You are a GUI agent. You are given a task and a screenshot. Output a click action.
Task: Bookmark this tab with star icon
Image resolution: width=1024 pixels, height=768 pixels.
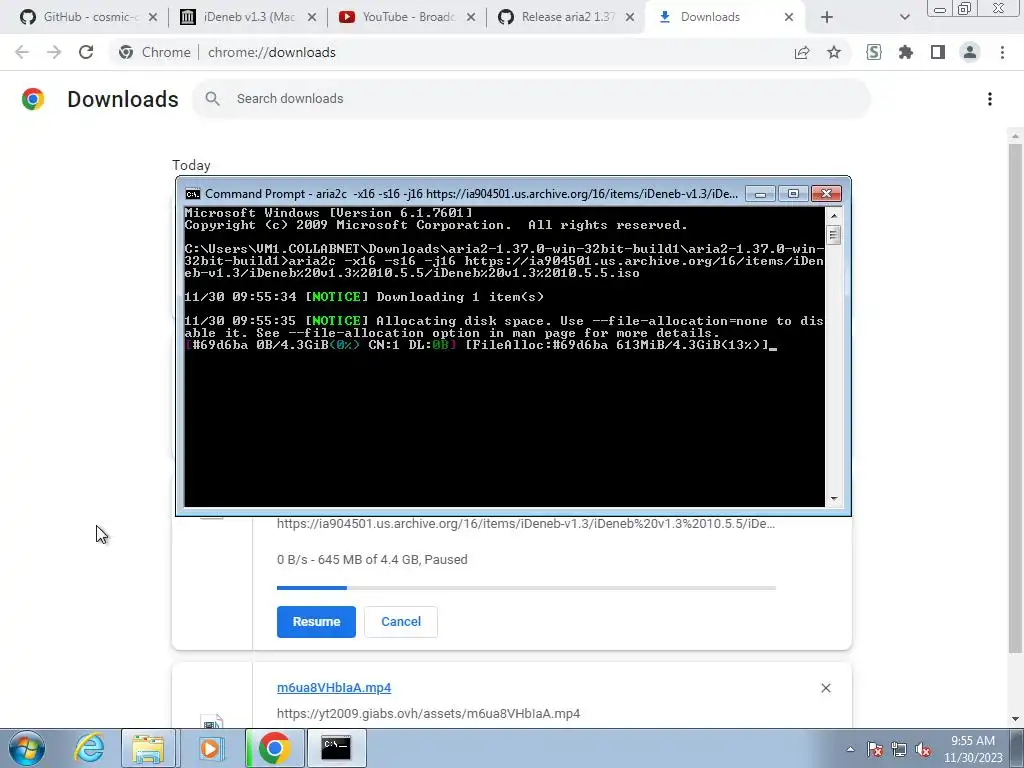(834, 52)
